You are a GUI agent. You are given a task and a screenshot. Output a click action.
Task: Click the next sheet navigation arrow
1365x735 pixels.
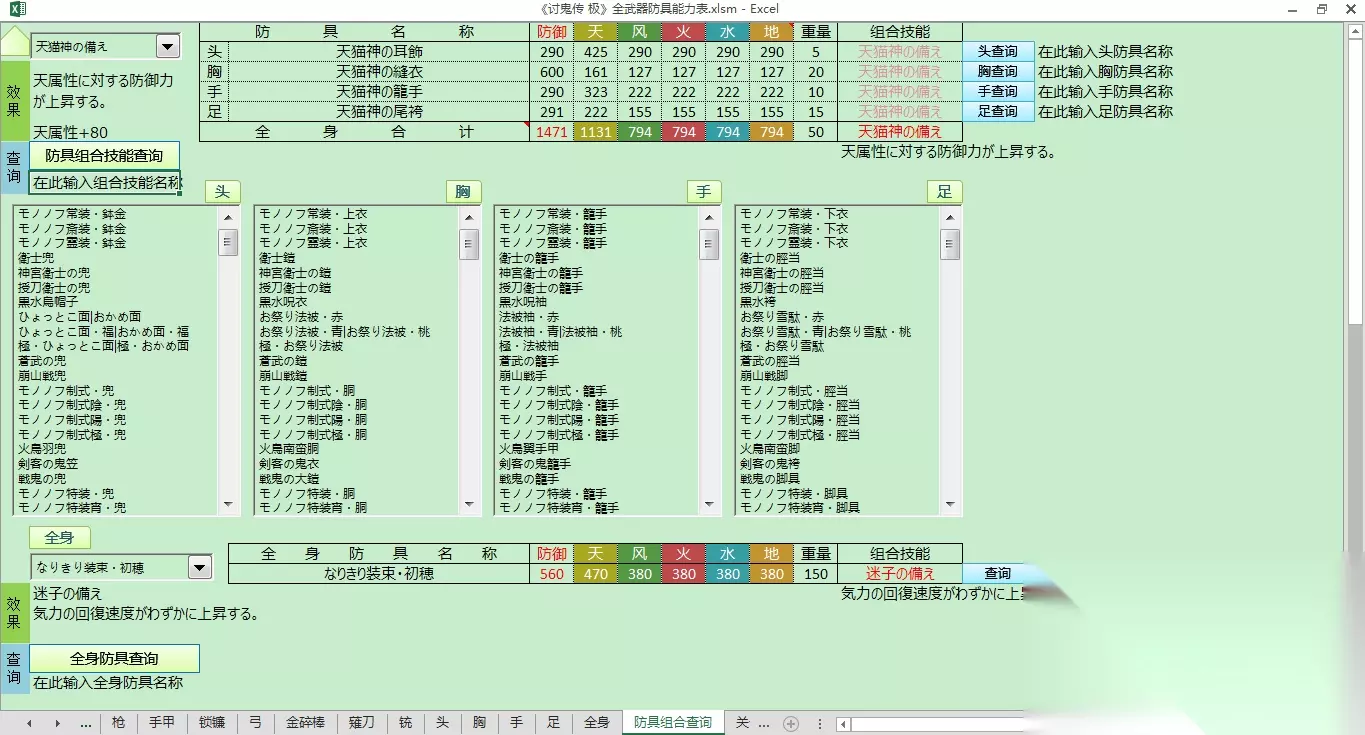coord(57,723)
